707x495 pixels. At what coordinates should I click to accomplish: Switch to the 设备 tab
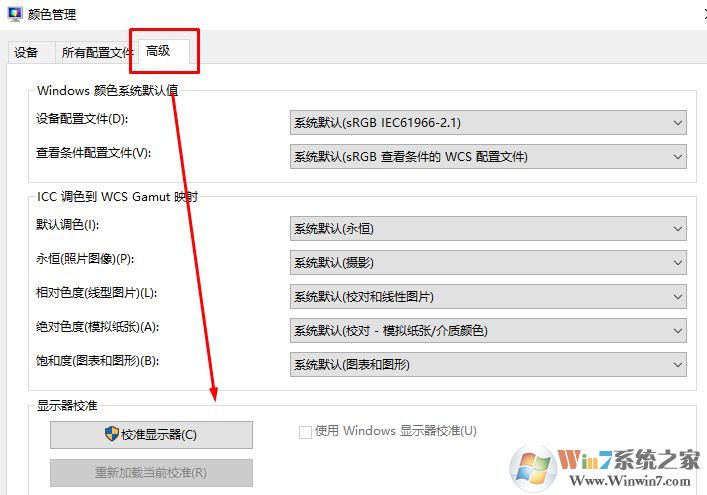[x=27, y=52]
